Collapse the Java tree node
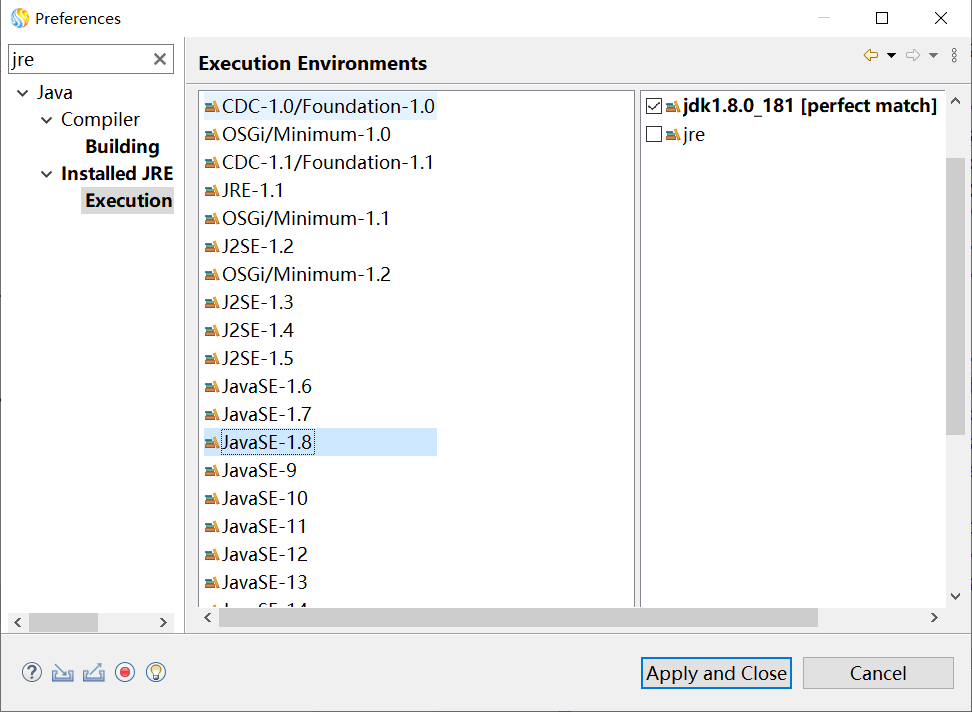This screenshot has height=712, width=972. (x=22, y=92)
